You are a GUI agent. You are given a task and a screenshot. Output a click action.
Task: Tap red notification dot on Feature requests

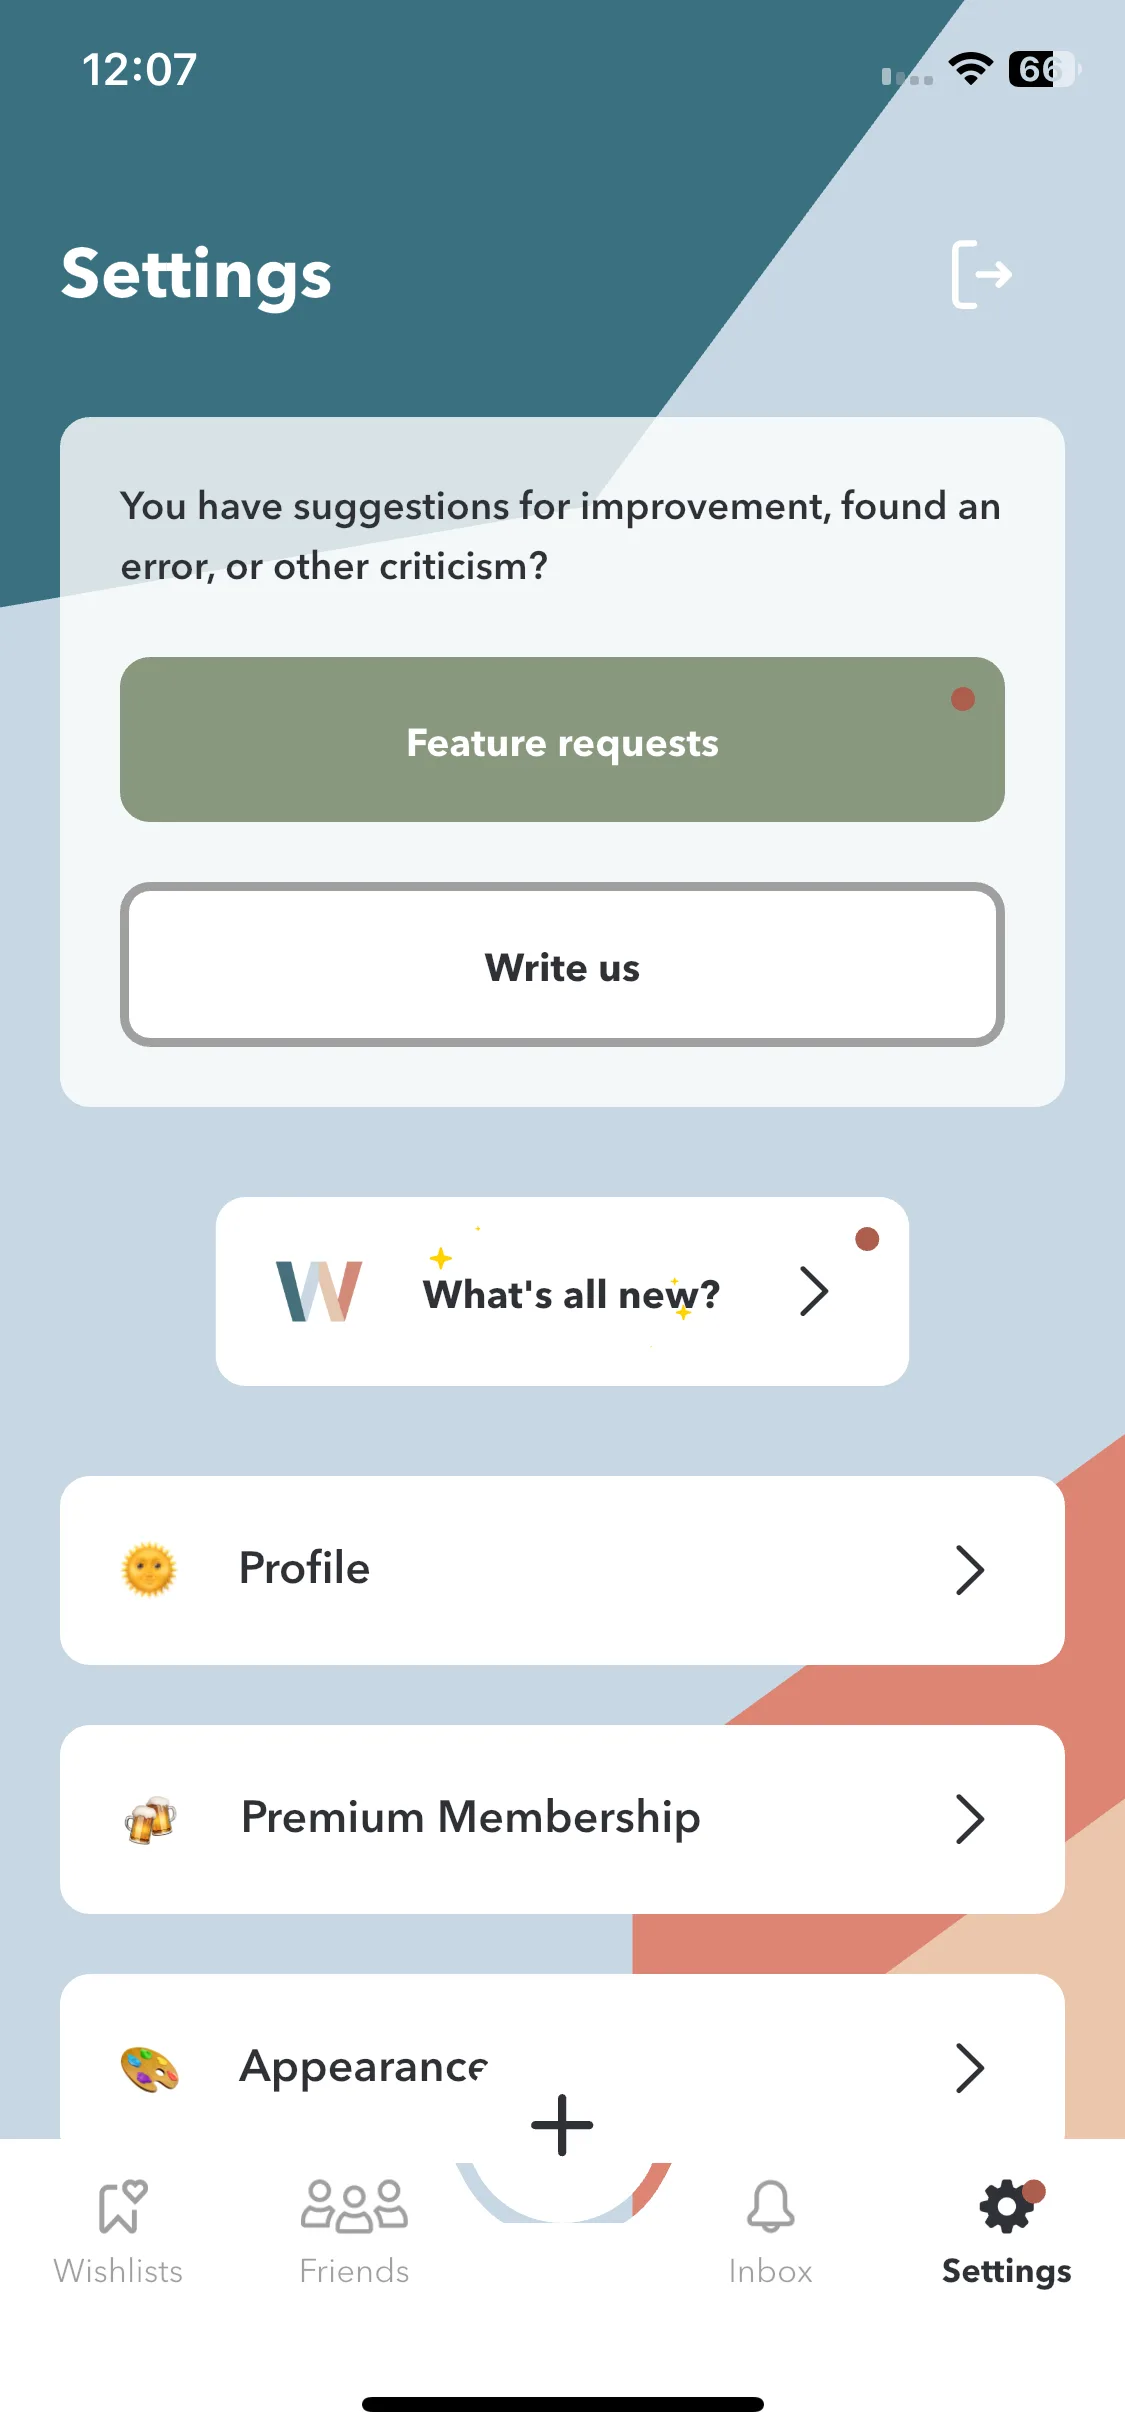point(963,699)
